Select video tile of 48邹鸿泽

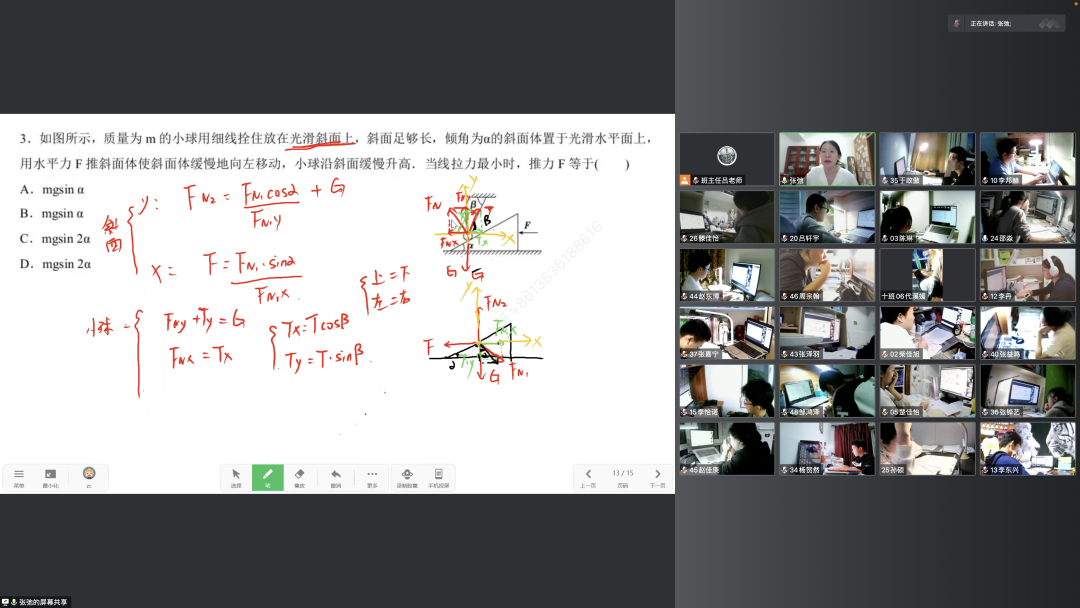[827, 390]
